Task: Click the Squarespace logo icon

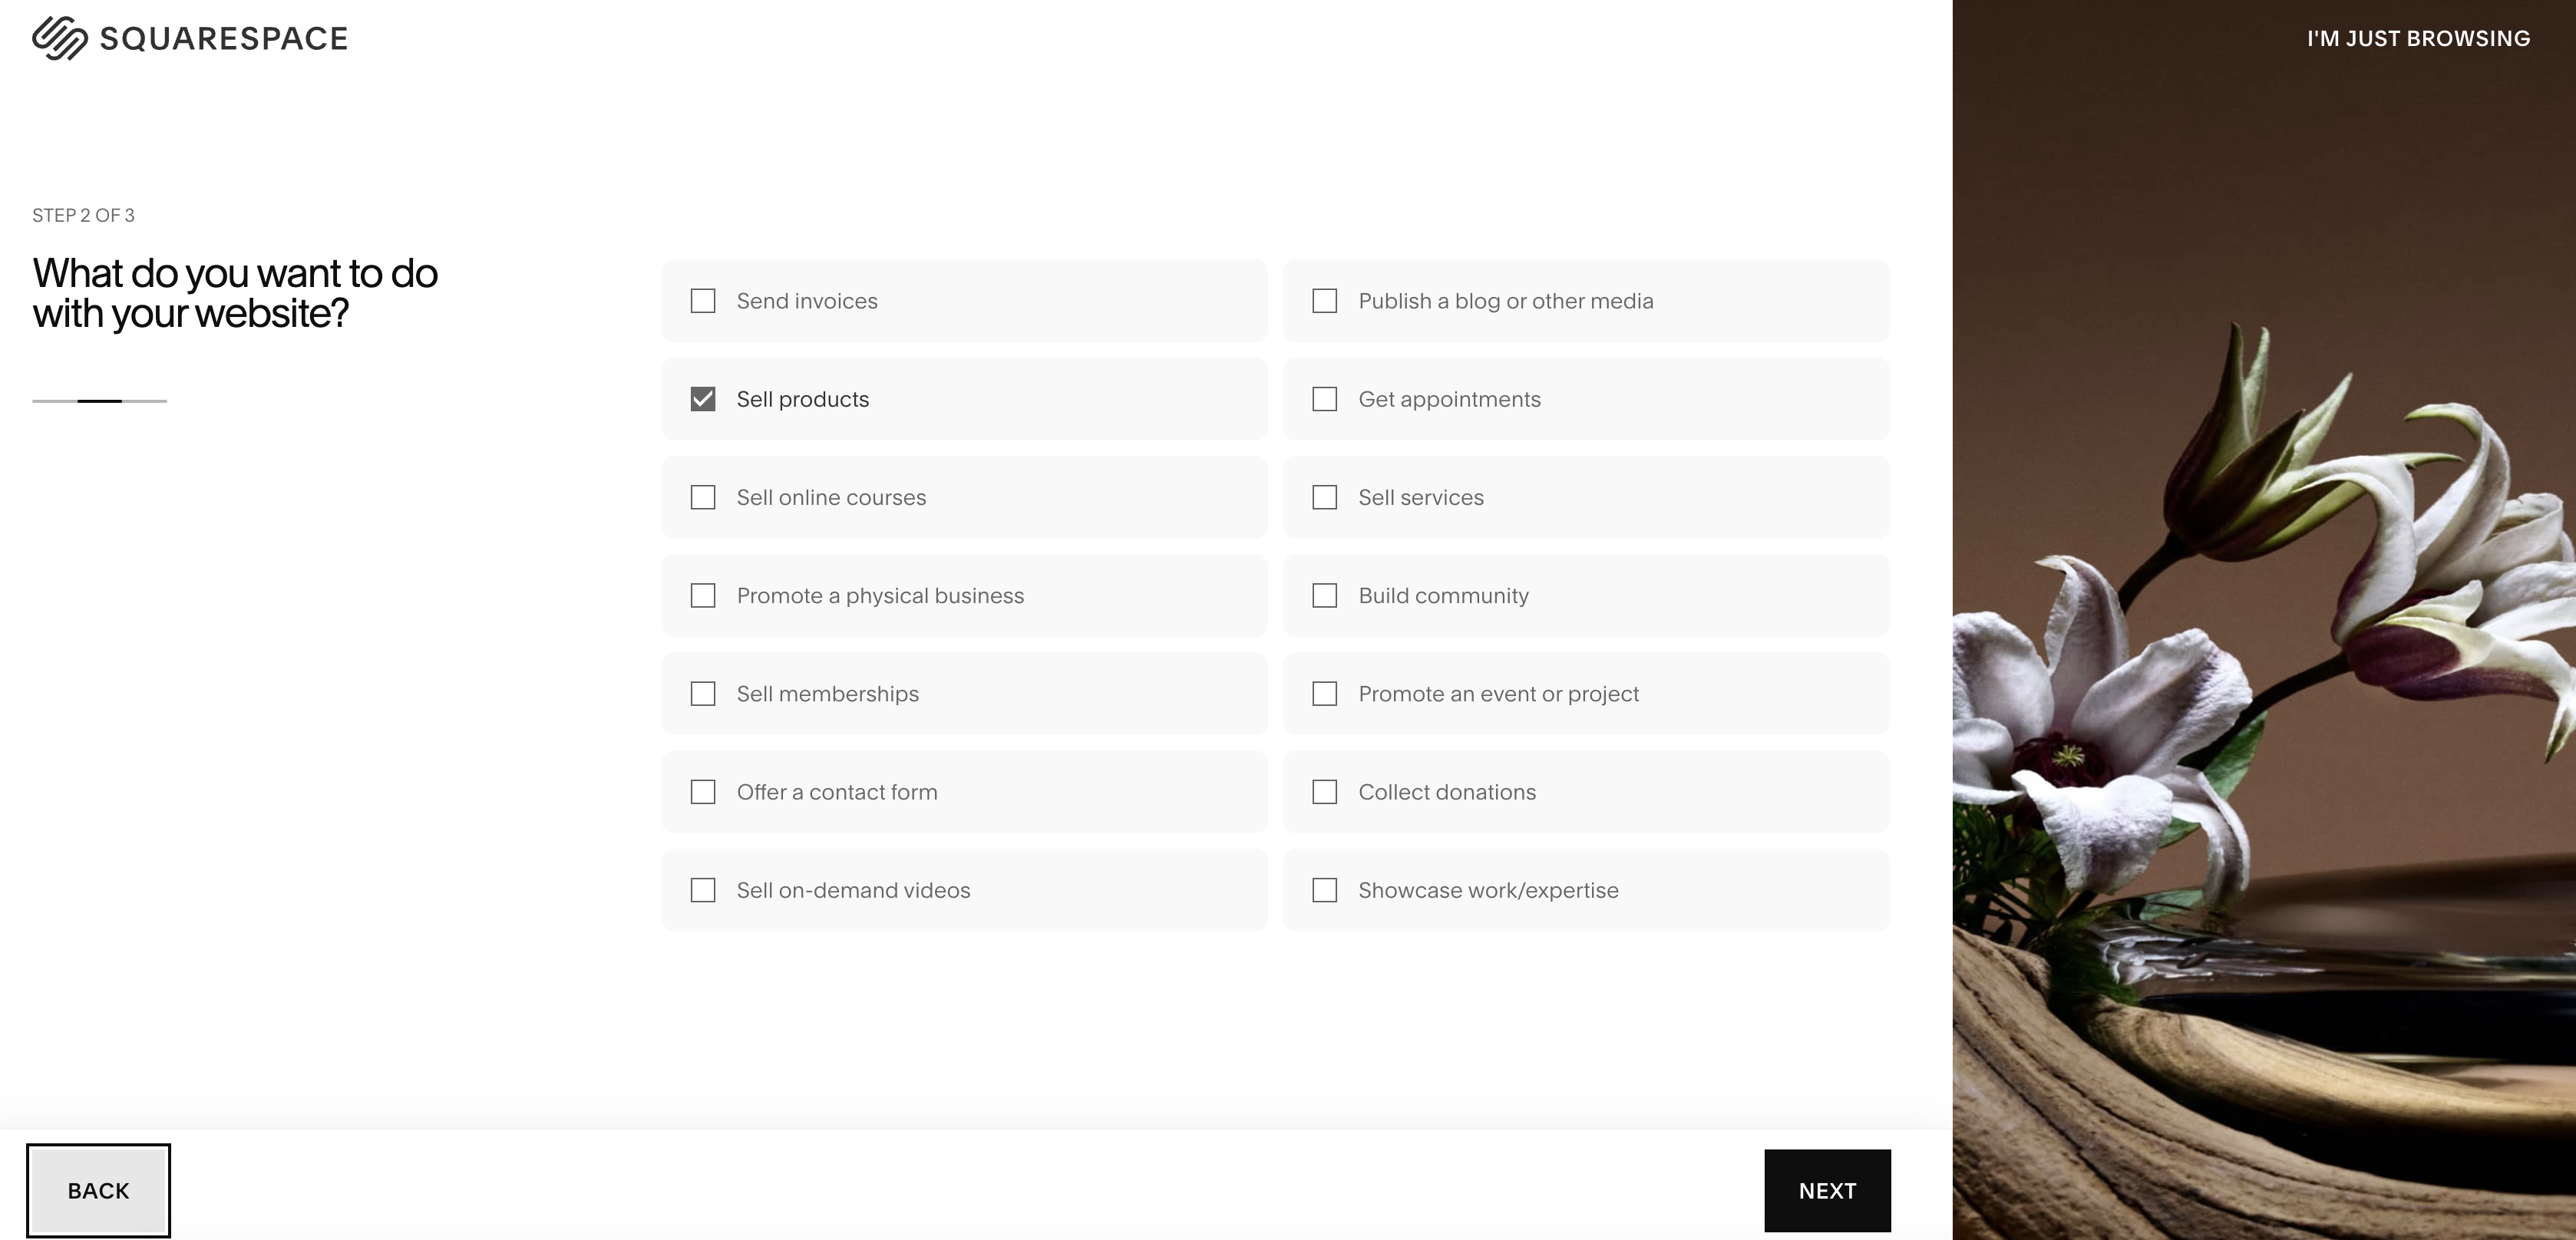Action: point(60,38)
